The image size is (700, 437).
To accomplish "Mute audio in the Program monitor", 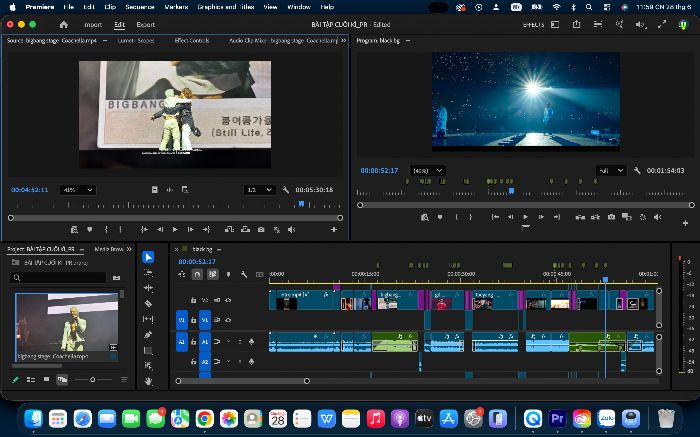I will coord(658,217).
